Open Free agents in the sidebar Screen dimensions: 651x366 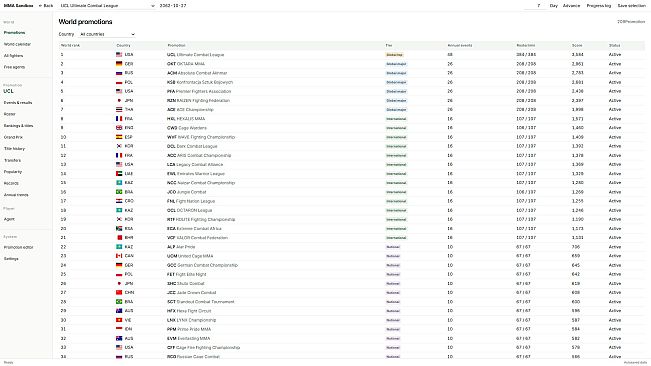pyautogui.click(x=15, y=67)
